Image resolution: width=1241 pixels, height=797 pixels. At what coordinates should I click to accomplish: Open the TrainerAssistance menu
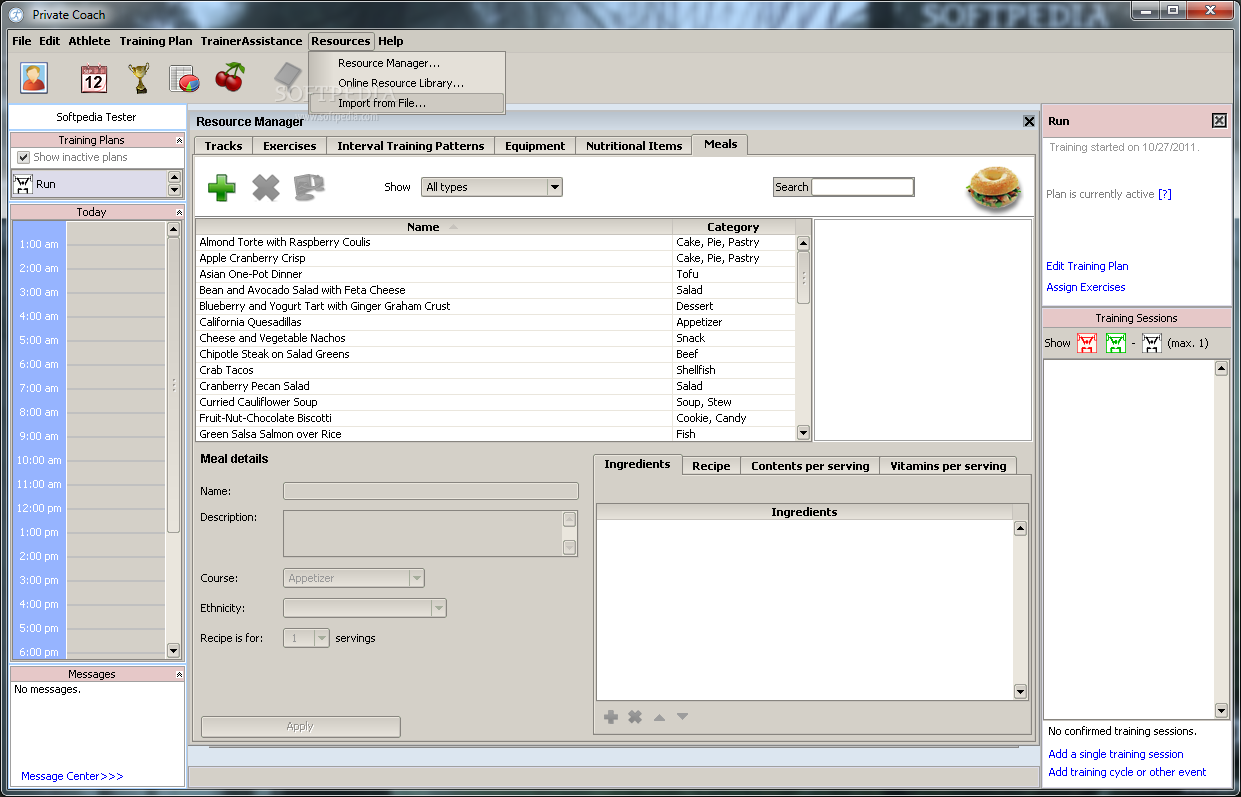(x=251, y=41)
